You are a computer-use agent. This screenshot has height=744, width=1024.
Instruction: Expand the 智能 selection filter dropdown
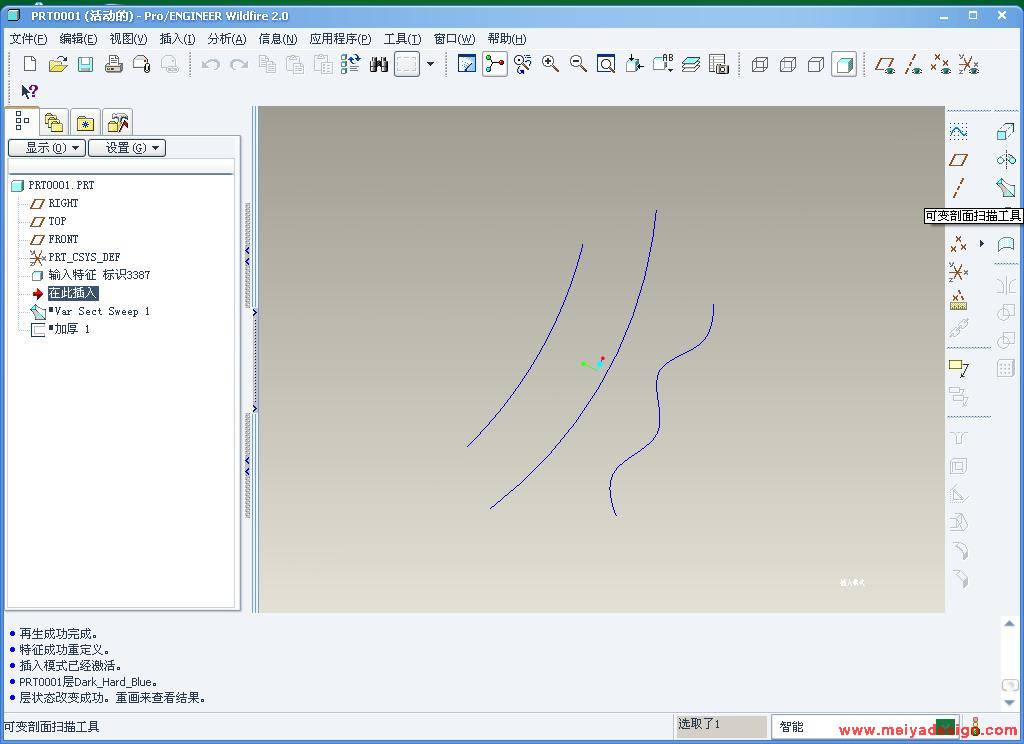pos(944,726)
